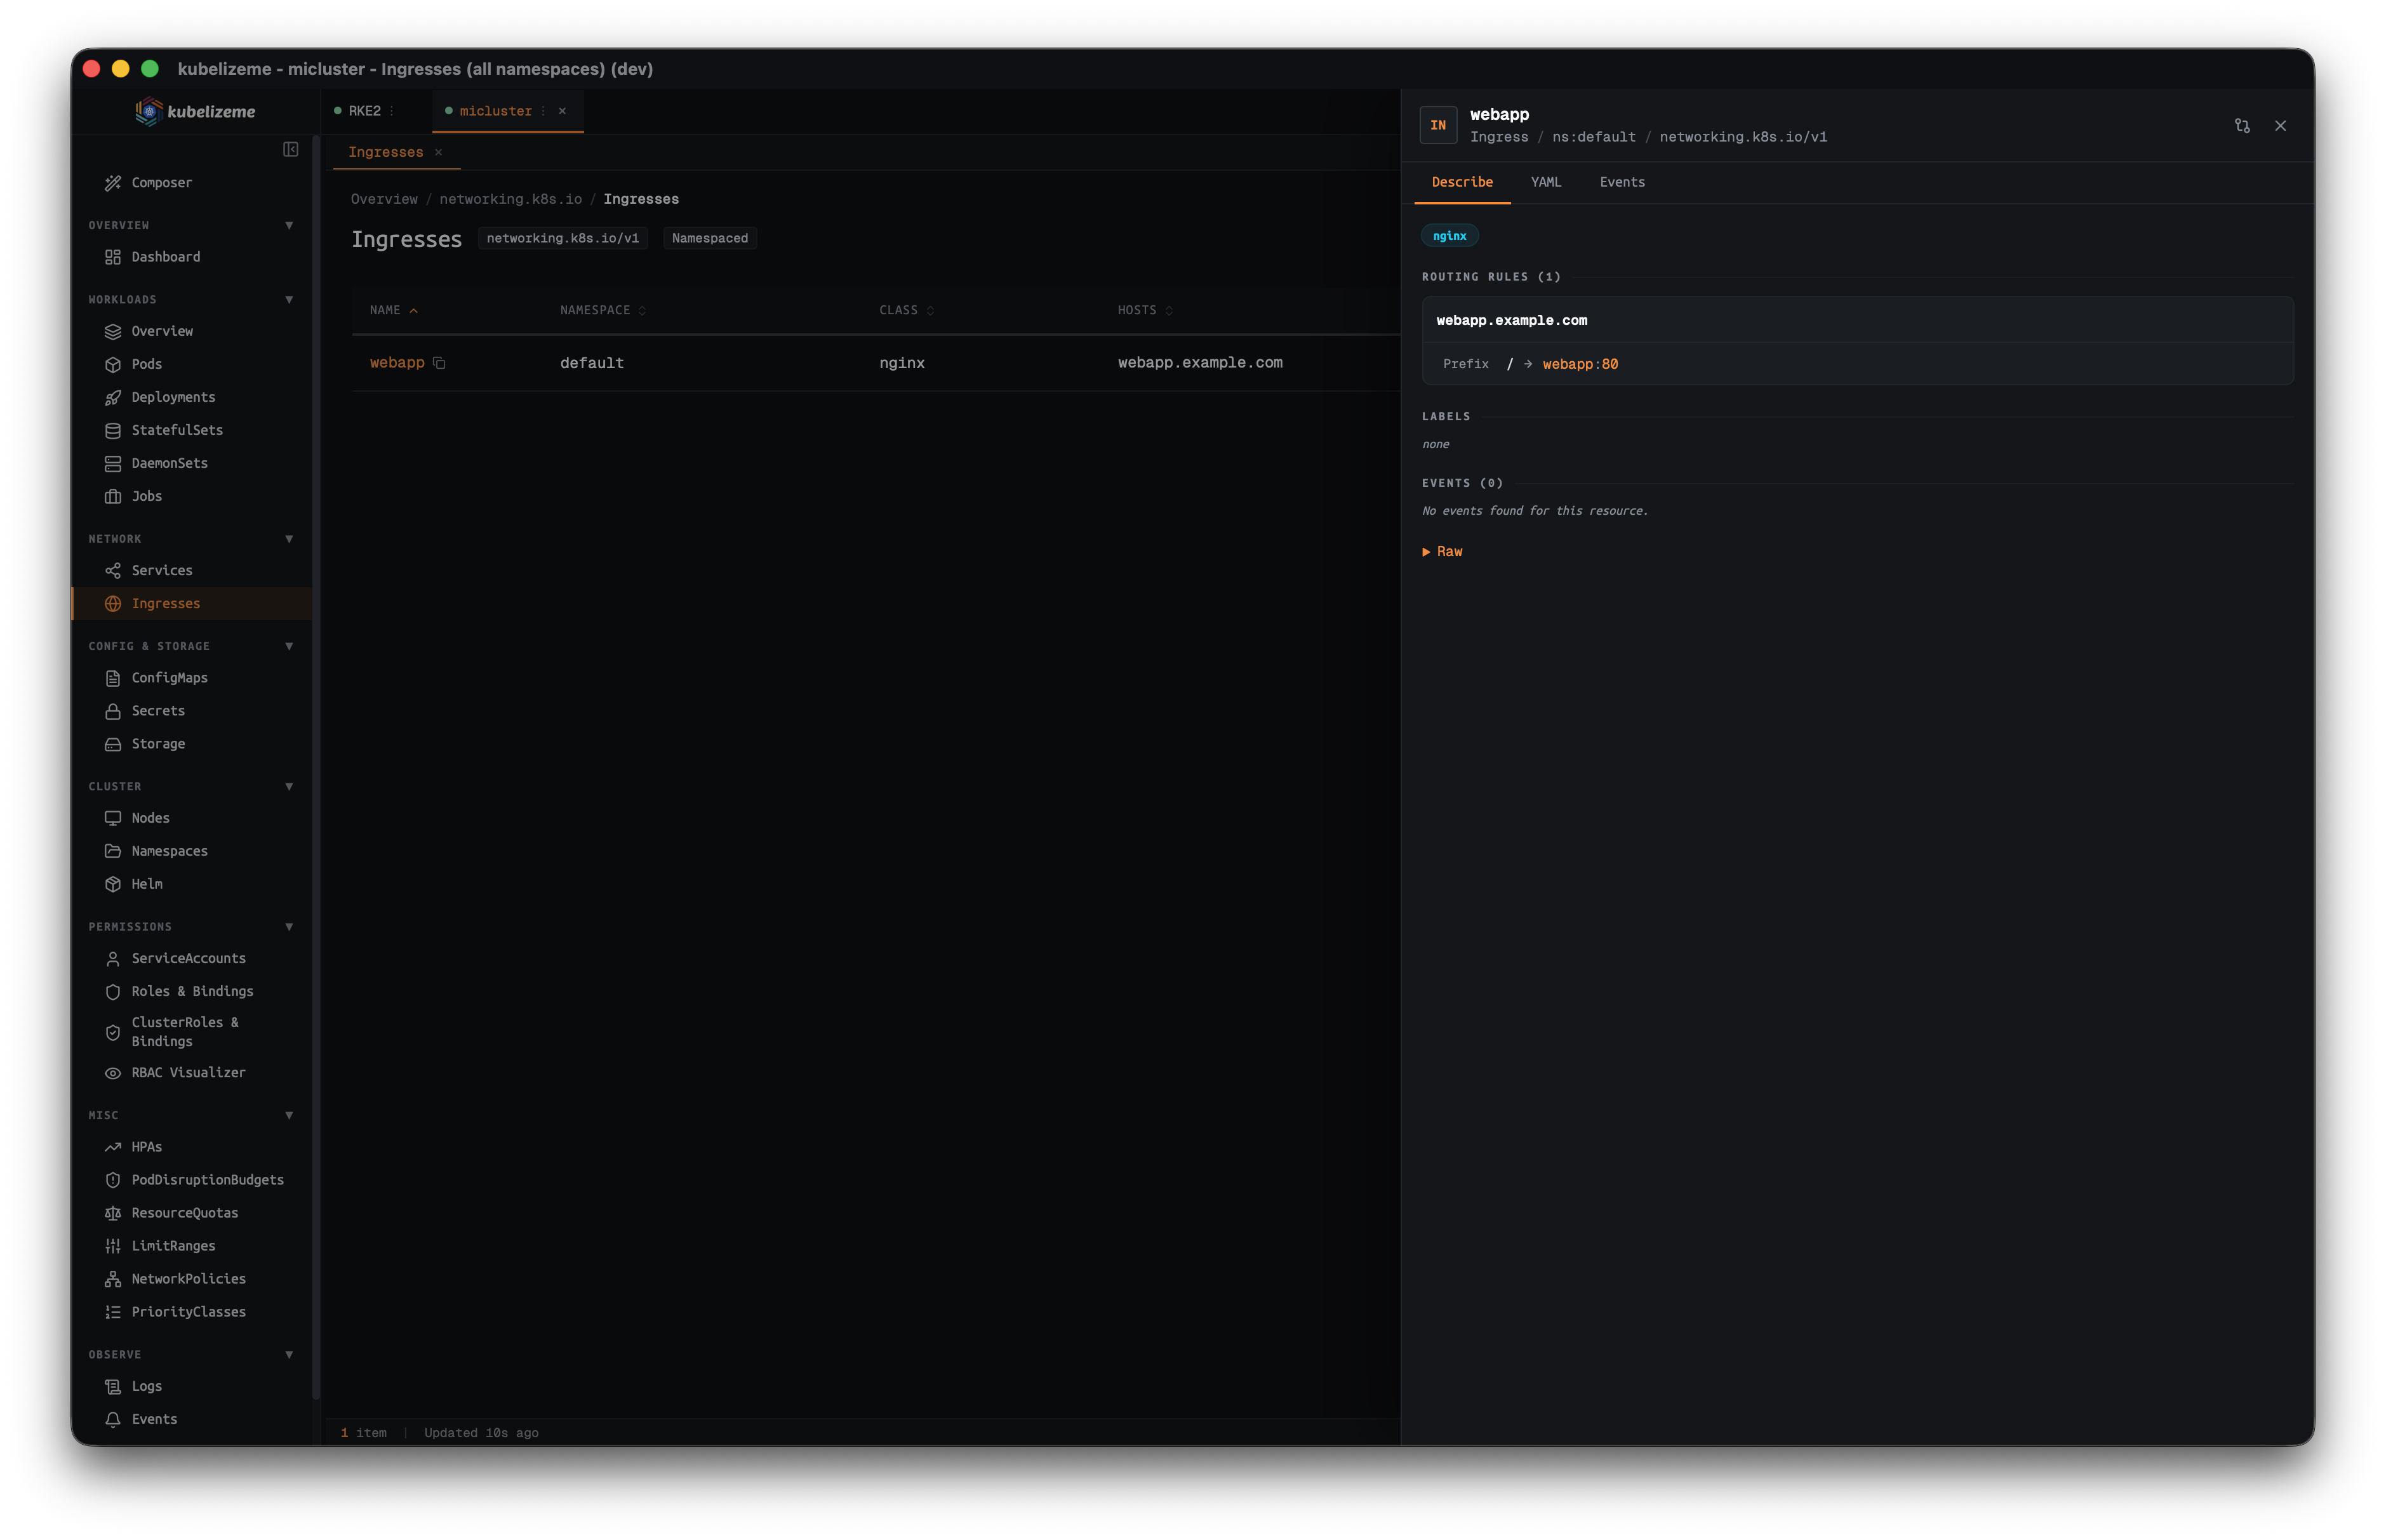The image size is (2386, 1540).
Task: Open Nodes monitor icon
Action: point(113,818)
